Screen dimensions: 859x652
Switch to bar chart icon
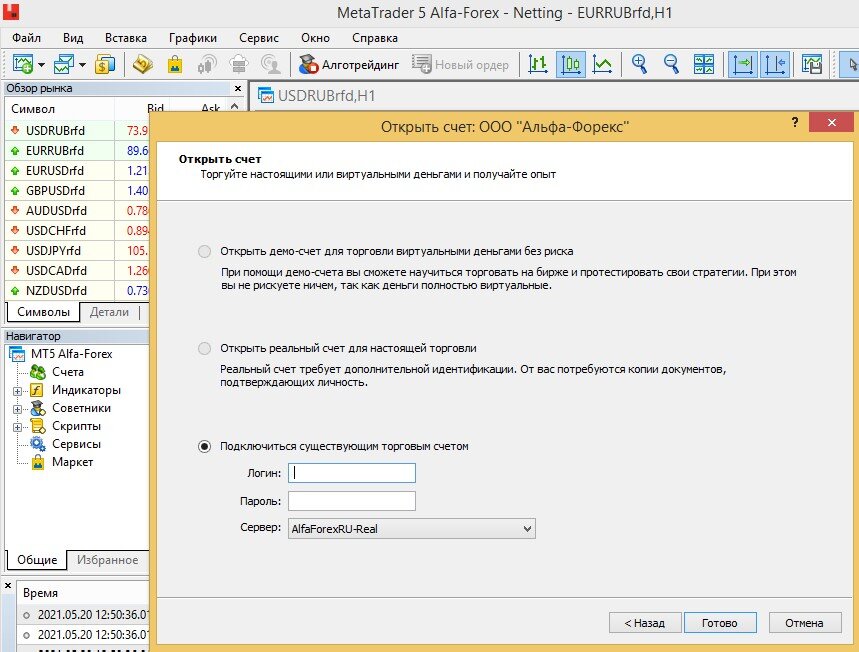point(538,65)
